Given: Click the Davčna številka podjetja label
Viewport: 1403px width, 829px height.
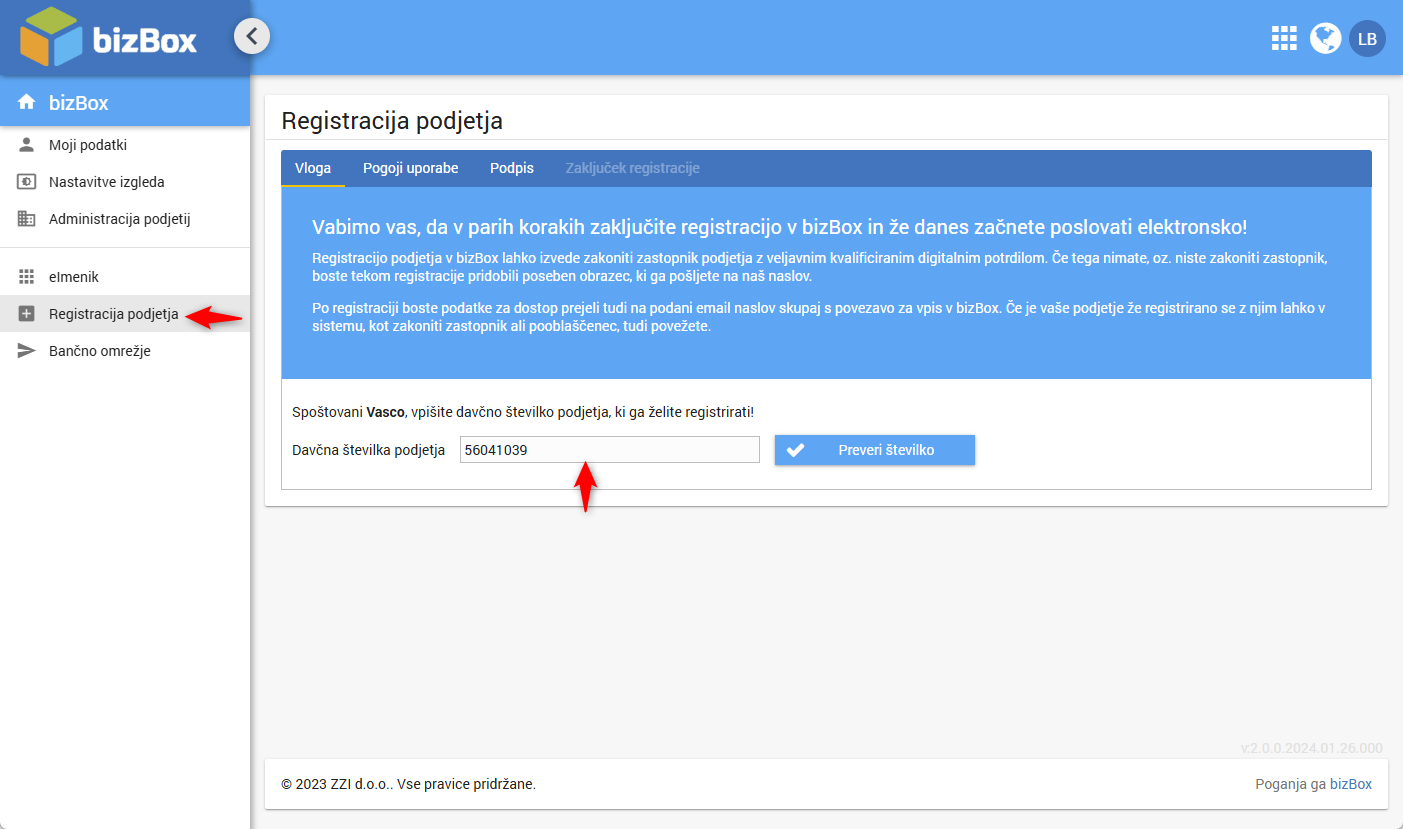Looking at the screenshot, I should click(x=369, y=450).
